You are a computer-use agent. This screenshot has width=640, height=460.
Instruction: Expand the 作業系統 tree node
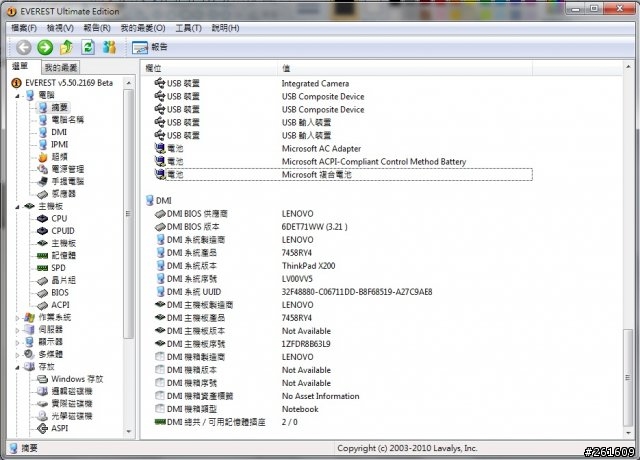[18, 318]
